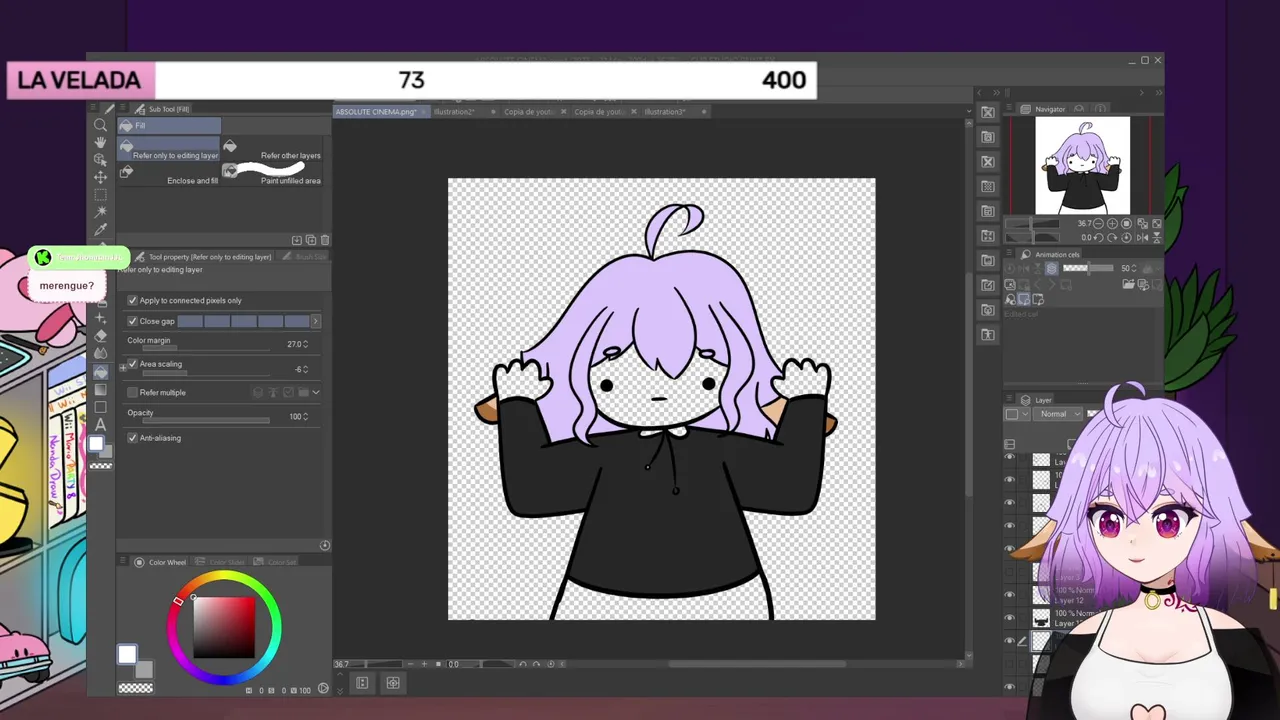
Task: Select the white main color swatch
Action: [127, 654]
